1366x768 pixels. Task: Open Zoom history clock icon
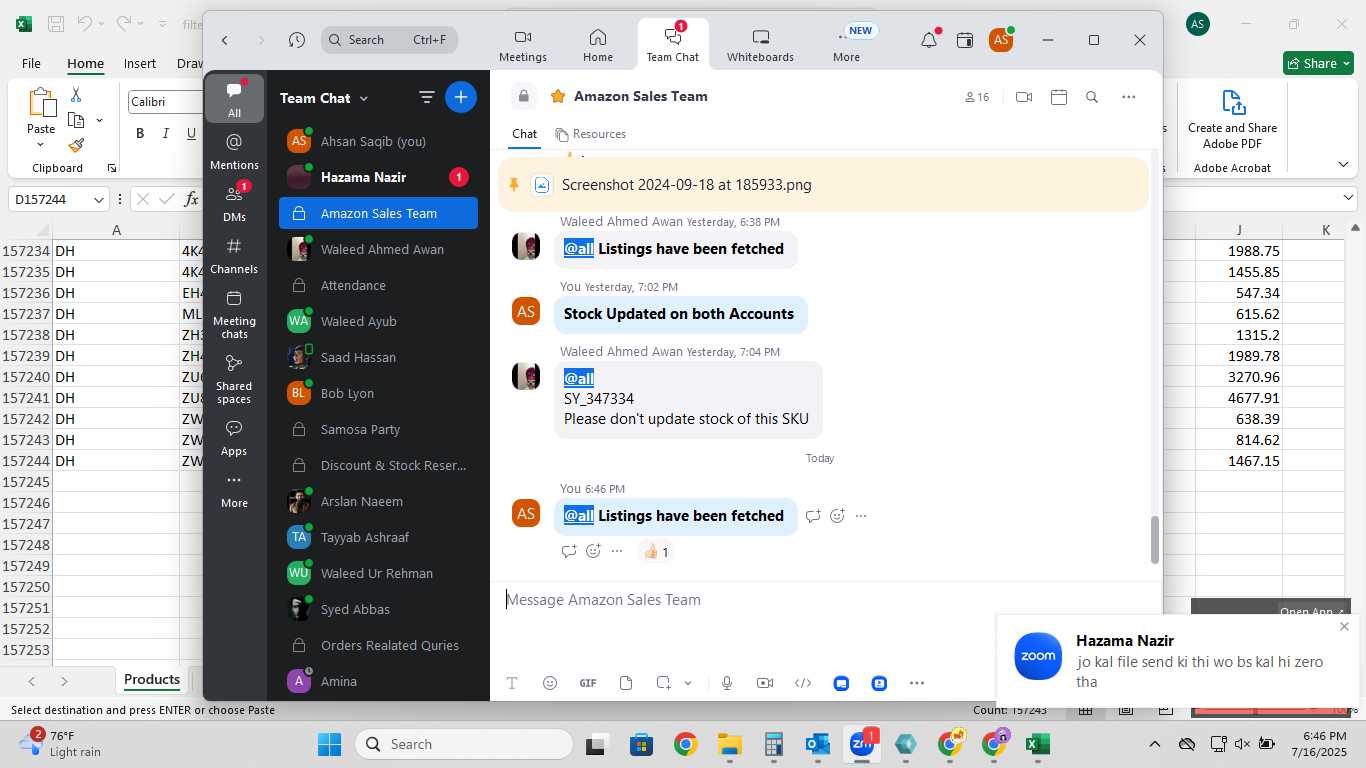(x=297, y=40)
